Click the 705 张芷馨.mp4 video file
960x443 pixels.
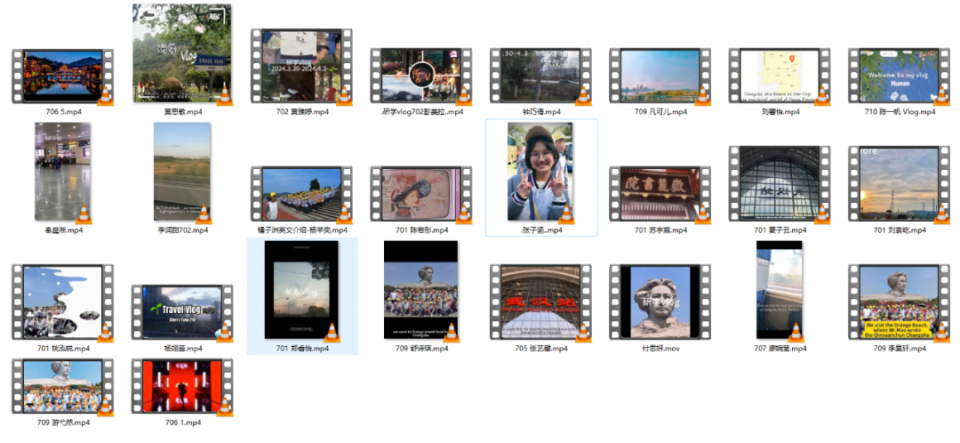point(540,303)
